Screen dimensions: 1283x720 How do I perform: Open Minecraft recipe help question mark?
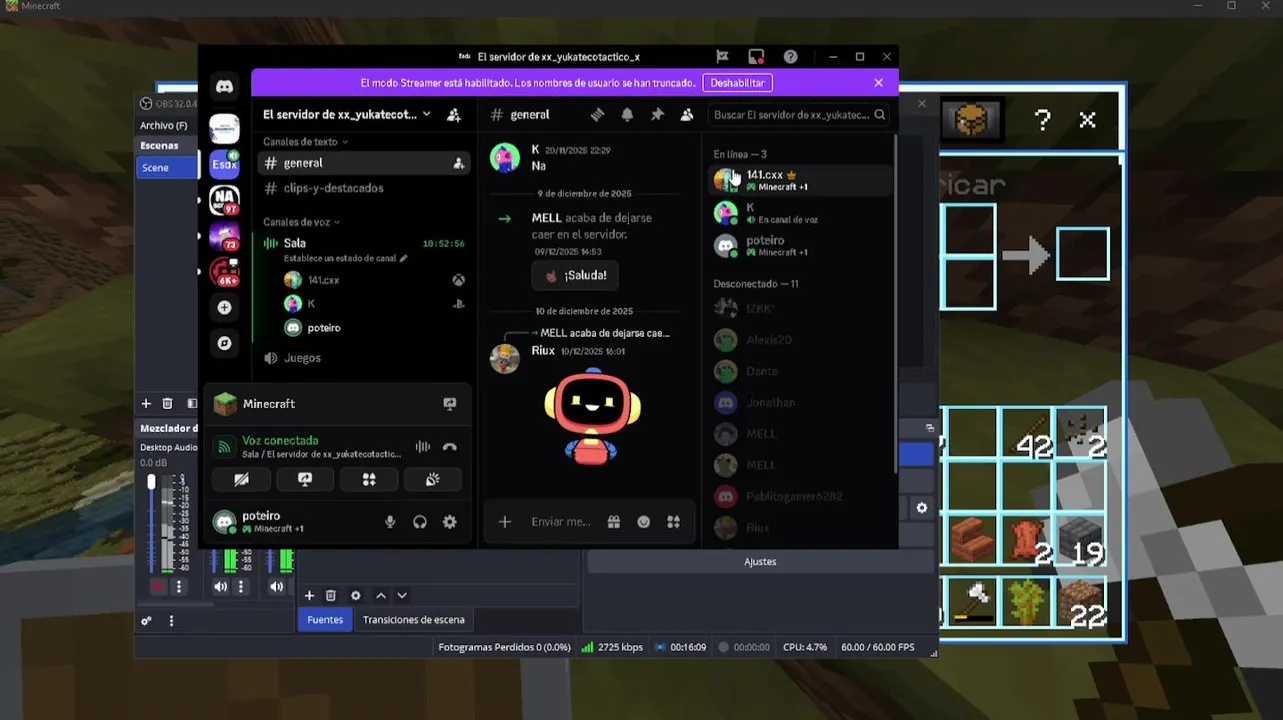1042,120
